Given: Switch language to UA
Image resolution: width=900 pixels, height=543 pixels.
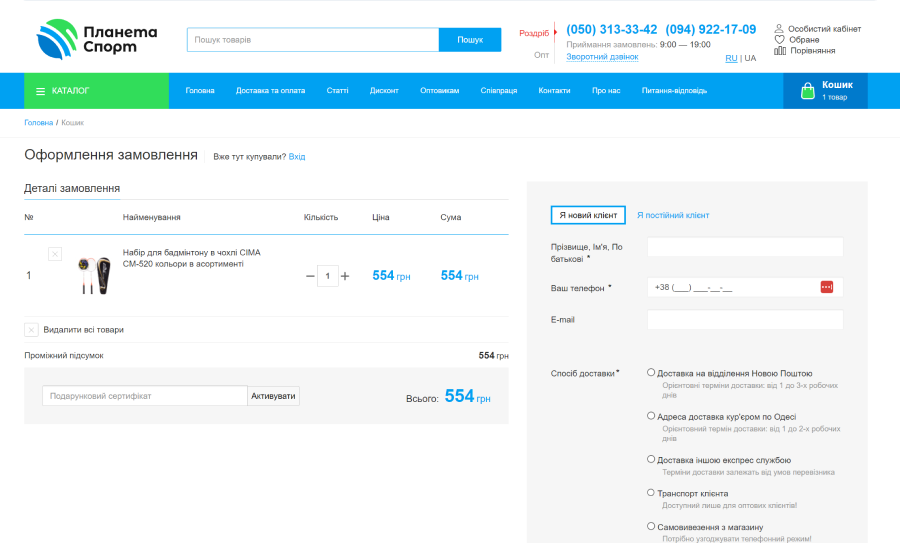Looking at the screenshot, I should pyautogui.click(x=750, y=58).
